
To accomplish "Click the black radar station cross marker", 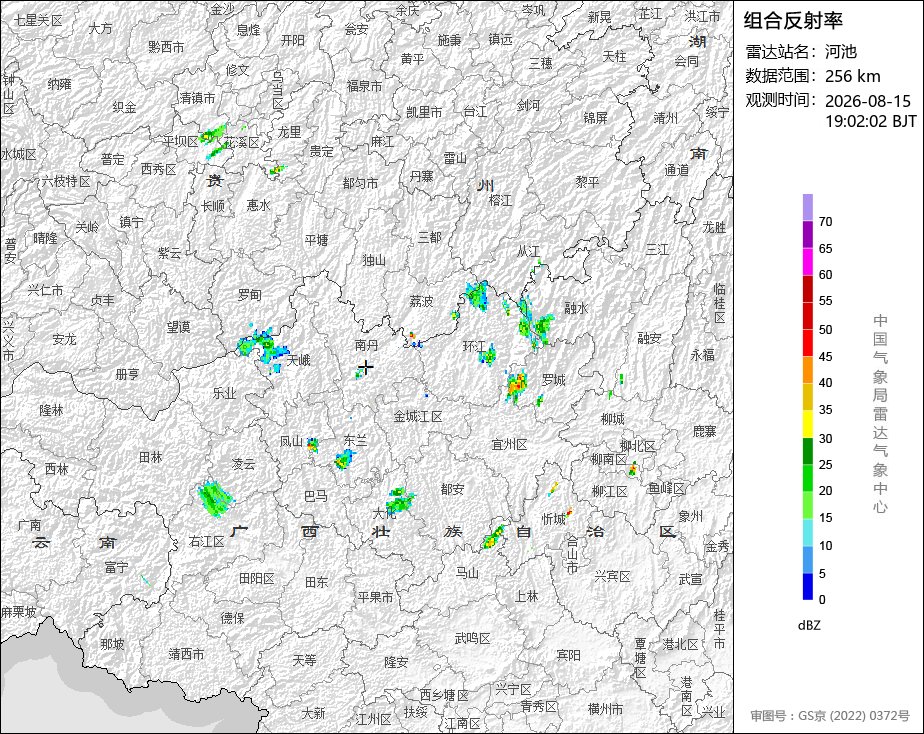I will tap(366, 368).
